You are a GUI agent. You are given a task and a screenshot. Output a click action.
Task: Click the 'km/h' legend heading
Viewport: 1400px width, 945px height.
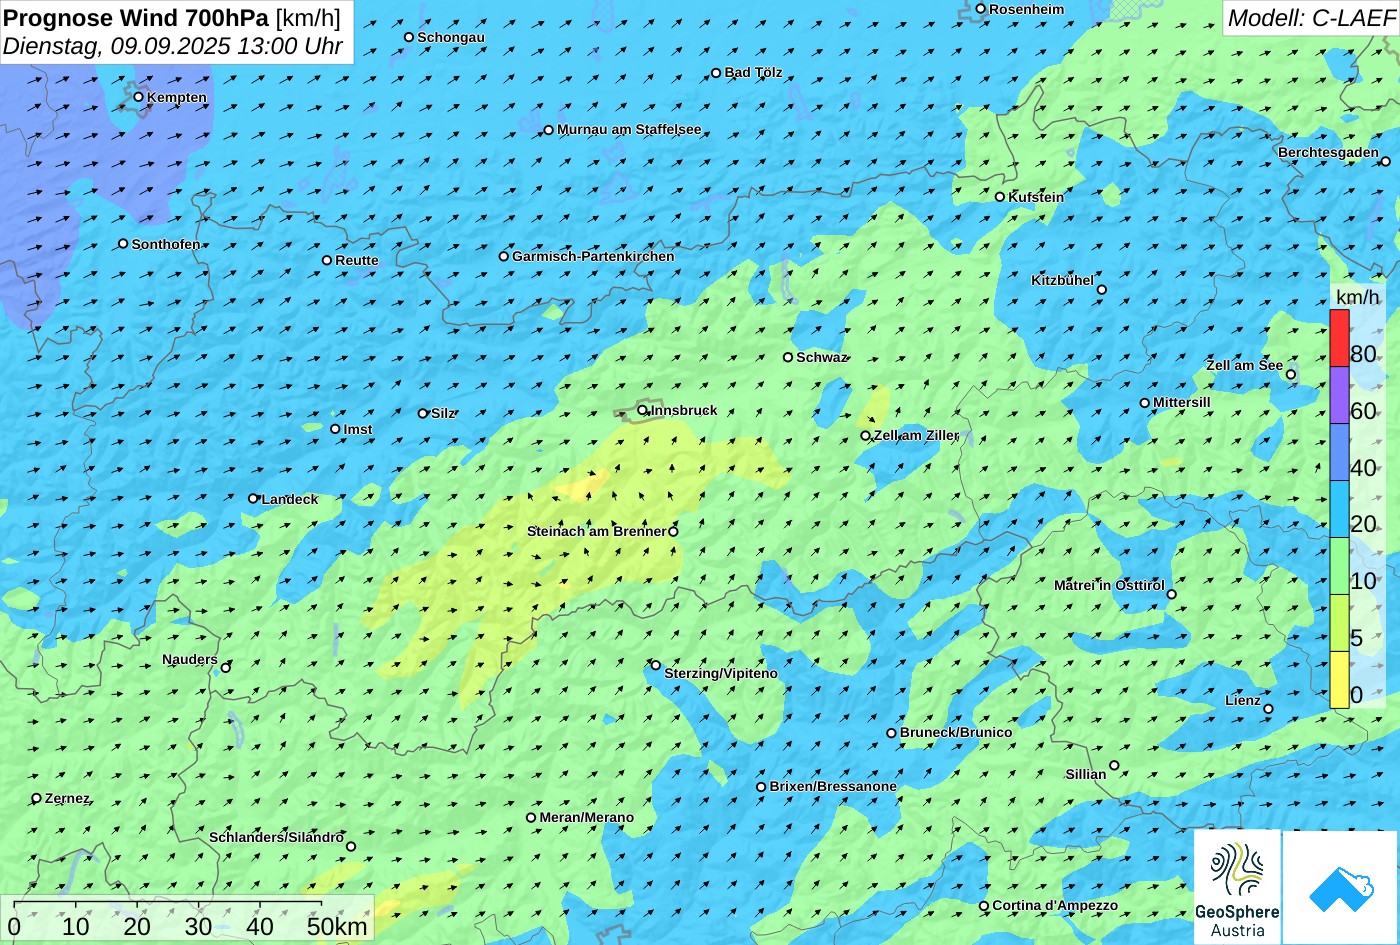[x=1357, y=297]
